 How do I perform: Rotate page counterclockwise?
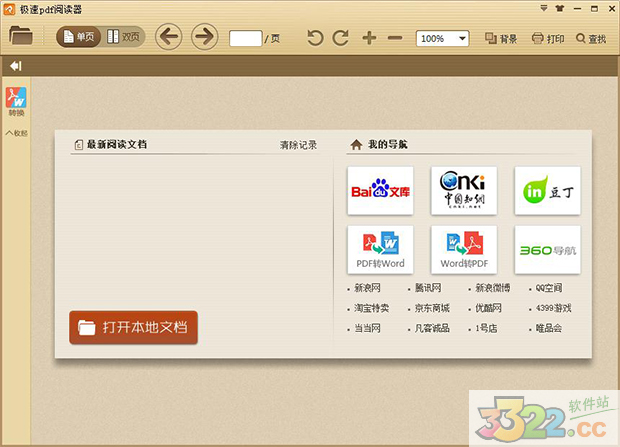[x=315, y=38]
